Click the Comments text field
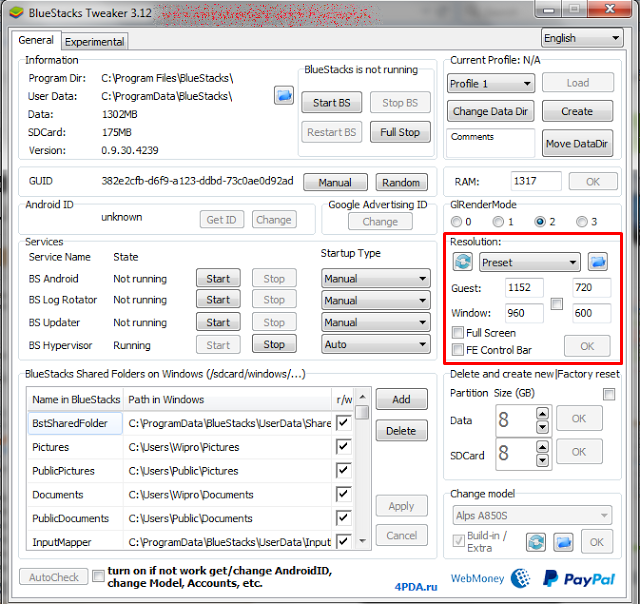 click(x=490, y=143)
